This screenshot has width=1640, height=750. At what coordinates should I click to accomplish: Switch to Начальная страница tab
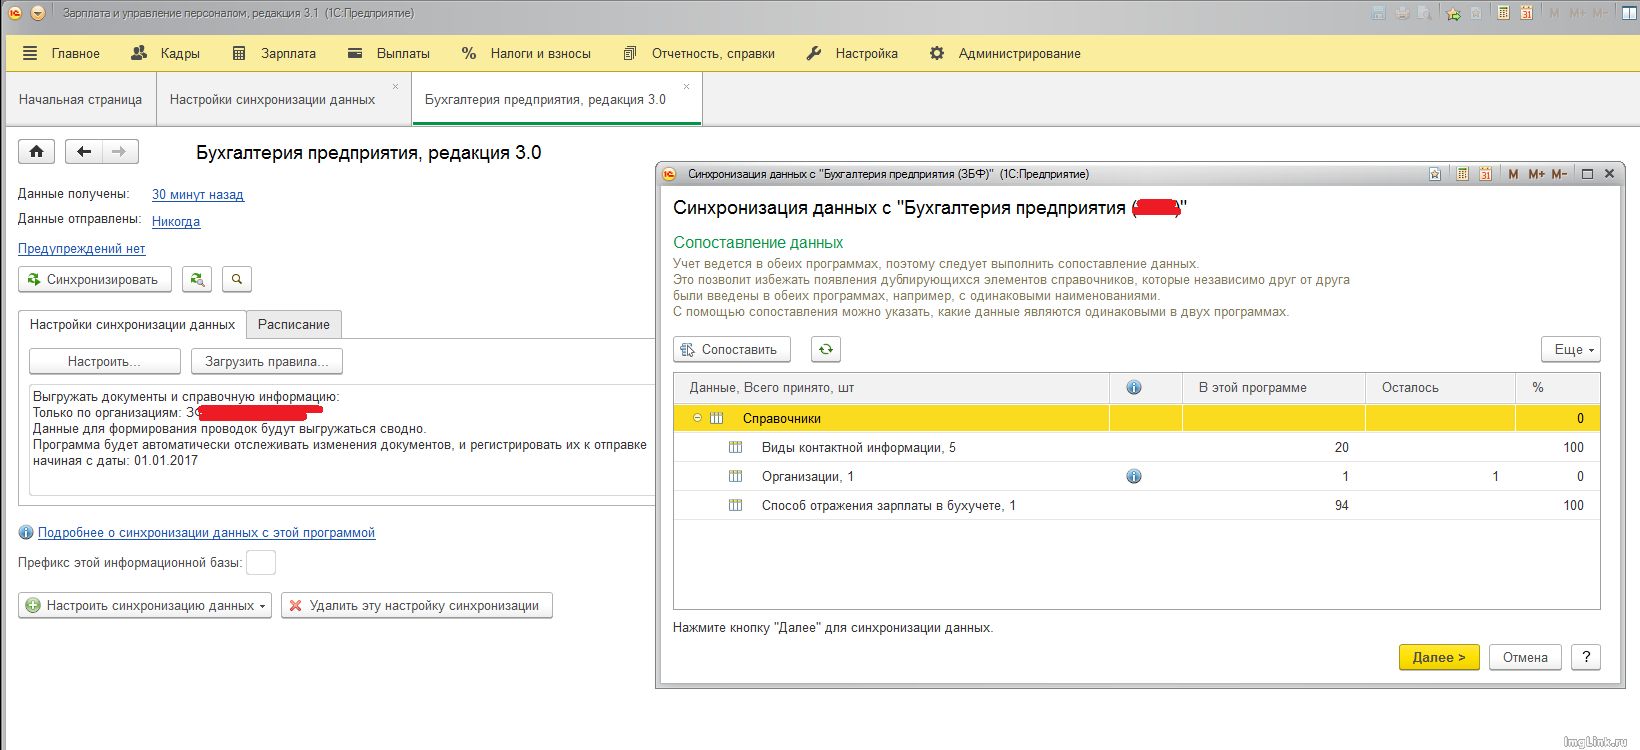[x=80, y=99]
